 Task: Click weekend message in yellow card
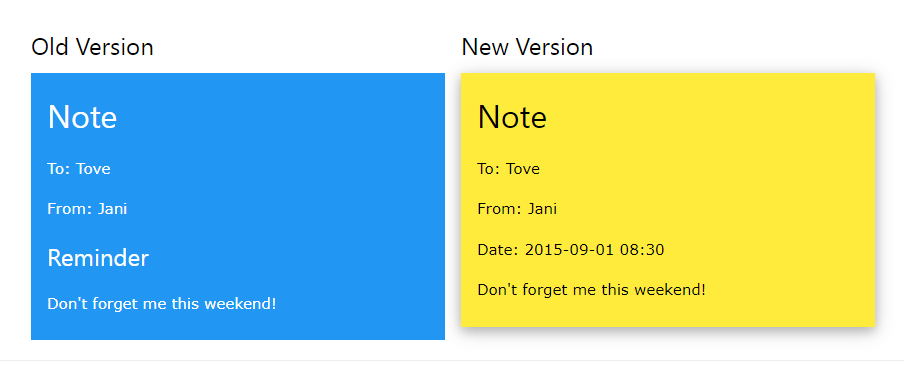(x=592, y=290)
